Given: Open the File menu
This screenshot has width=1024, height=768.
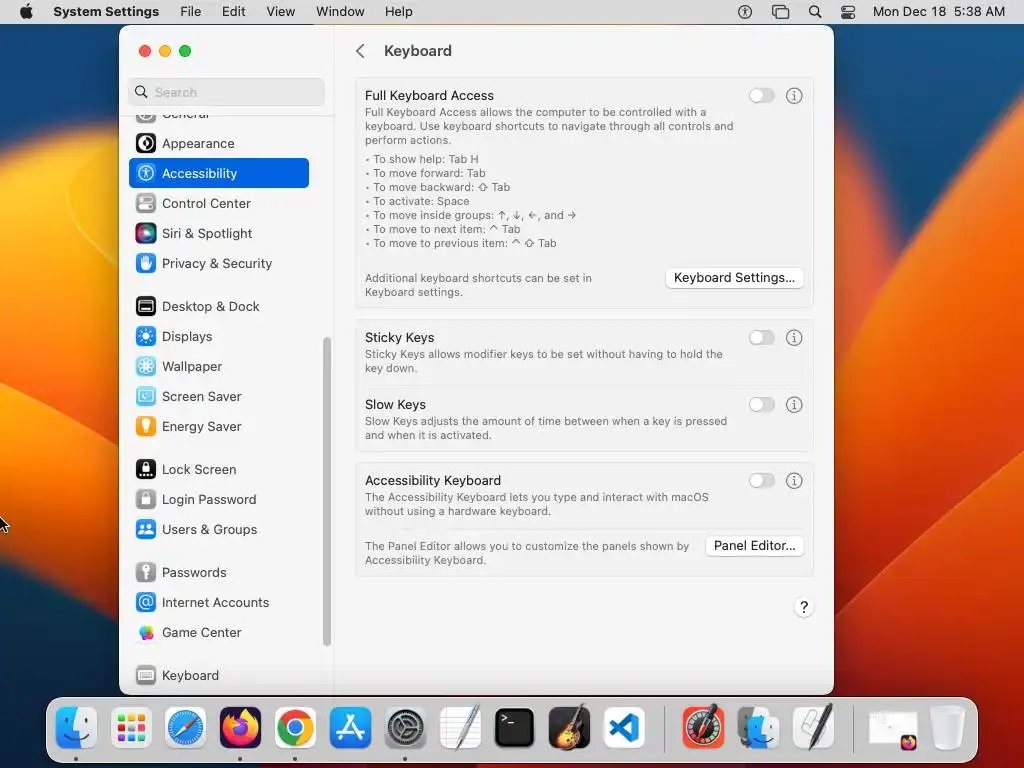Looking at the screenshot, I should coord(191,12).
